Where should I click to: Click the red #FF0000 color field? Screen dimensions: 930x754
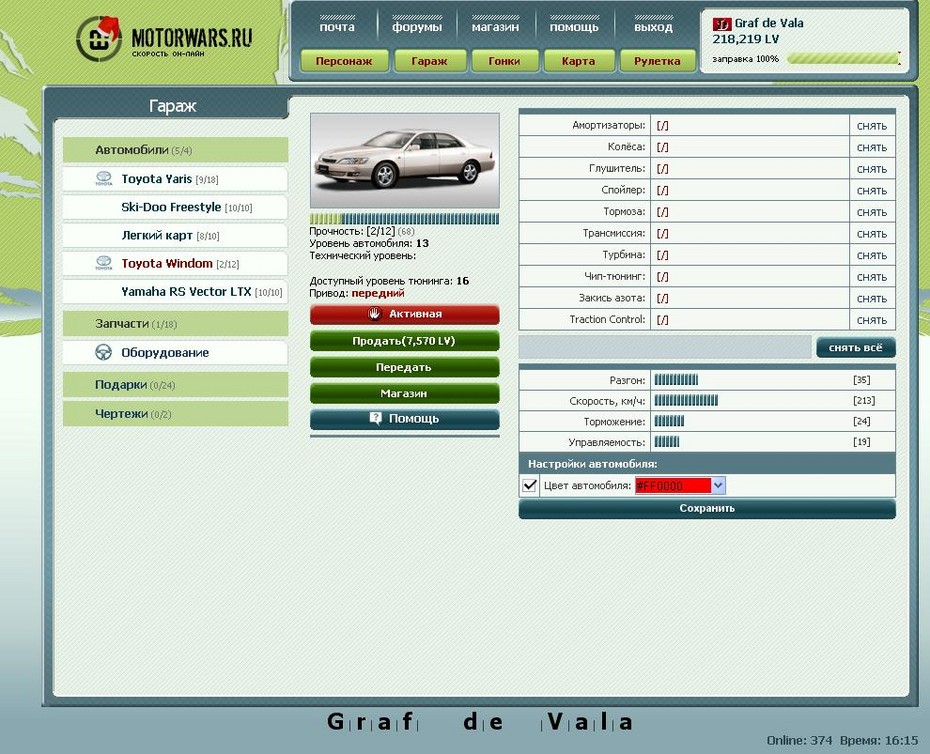tap(673, 485)
